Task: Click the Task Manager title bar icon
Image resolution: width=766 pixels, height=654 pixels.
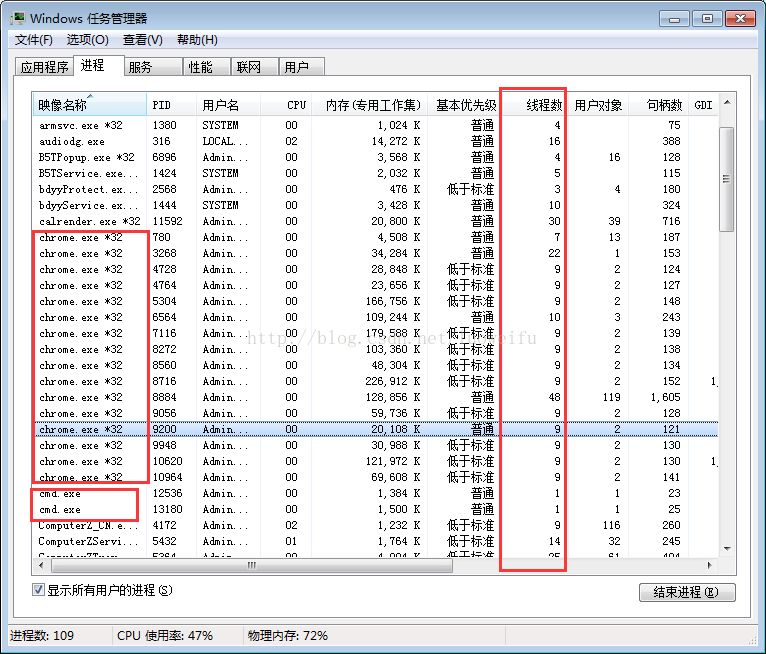Action: click(x=18, y=19)
